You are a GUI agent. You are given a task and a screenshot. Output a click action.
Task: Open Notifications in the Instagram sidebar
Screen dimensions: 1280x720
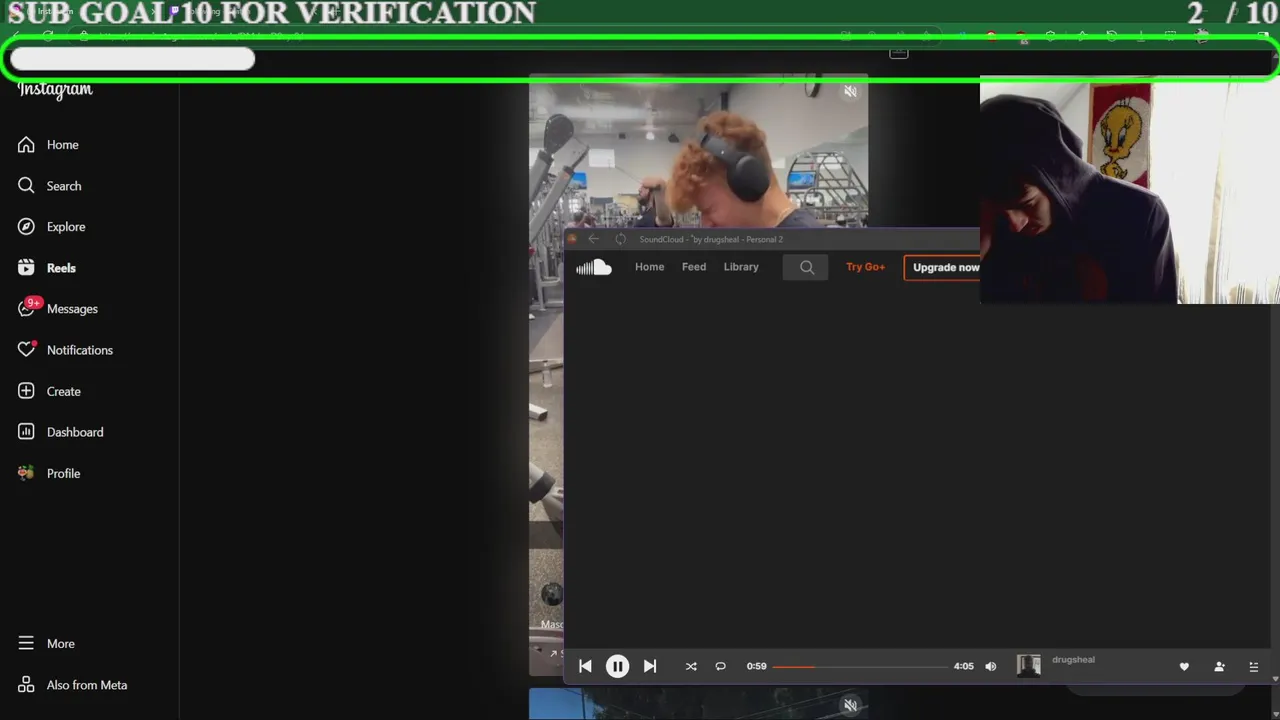click(65, 350)
